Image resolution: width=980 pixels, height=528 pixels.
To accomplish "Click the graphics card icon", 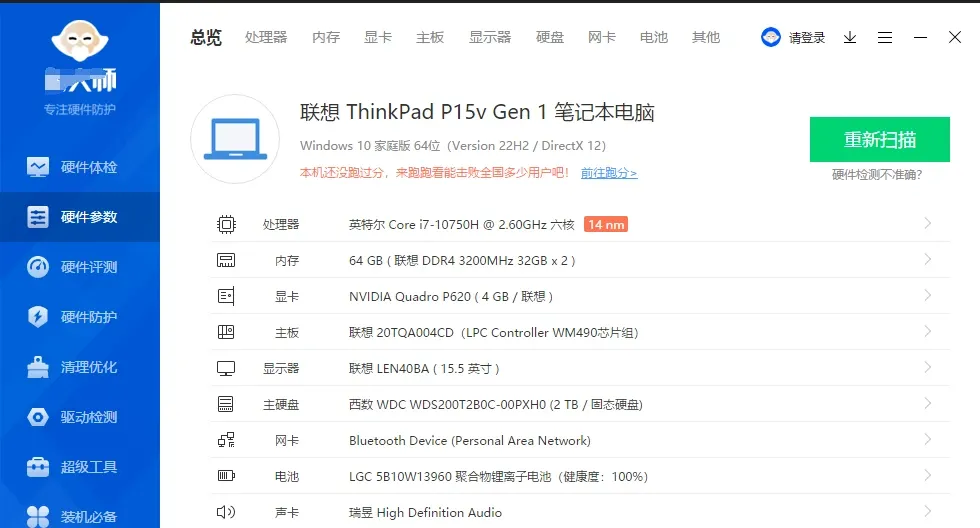I will tap(226, 296).
